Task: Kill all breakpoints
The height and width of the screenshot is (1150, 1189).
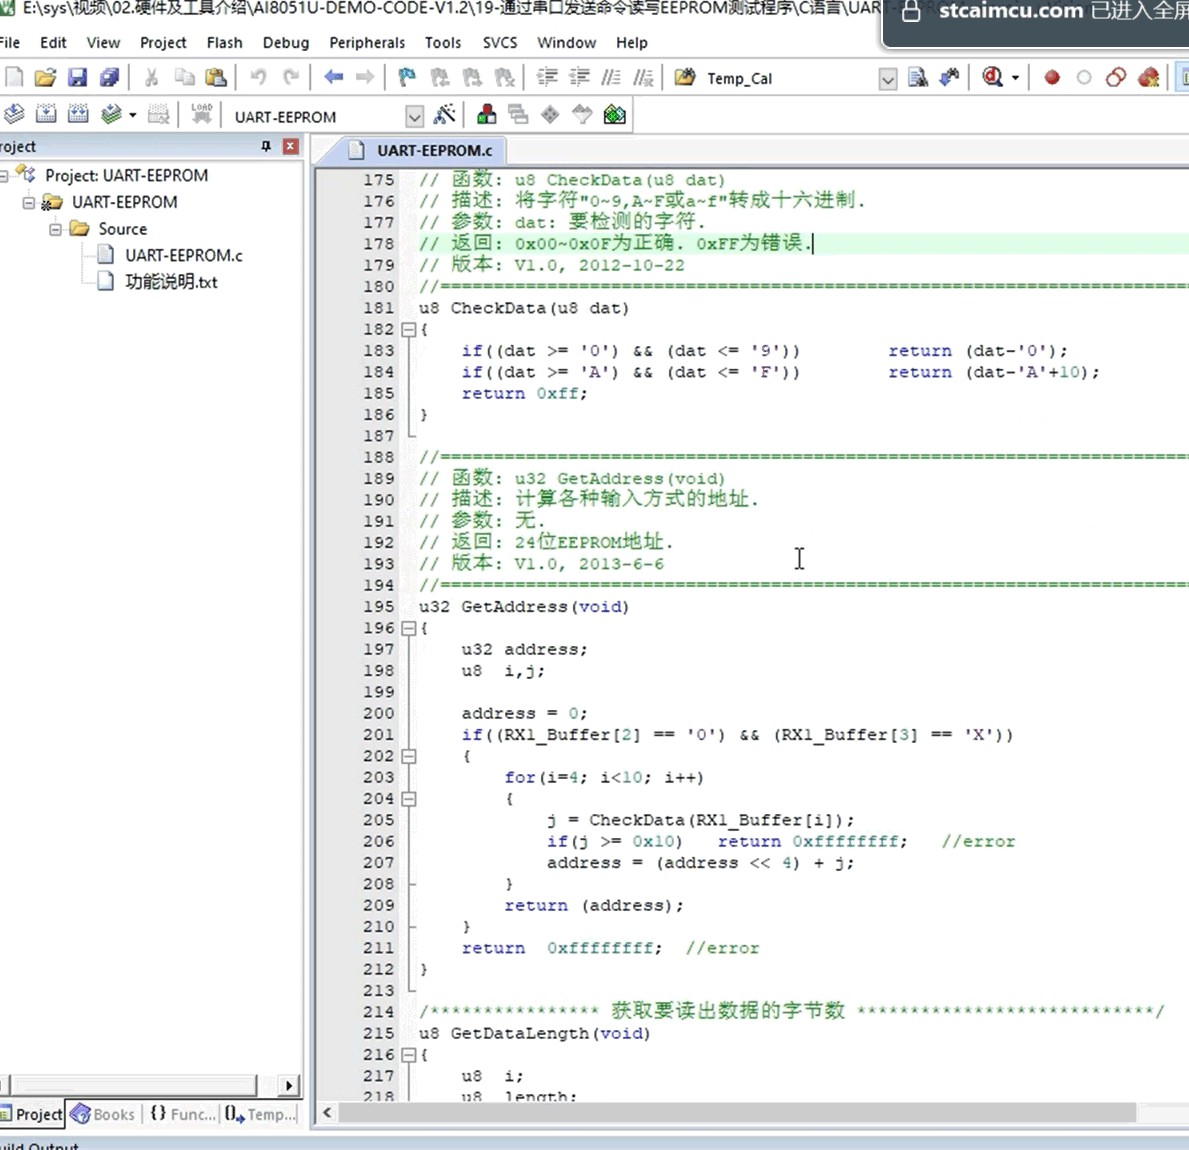Action: (x=1149, y=77)
